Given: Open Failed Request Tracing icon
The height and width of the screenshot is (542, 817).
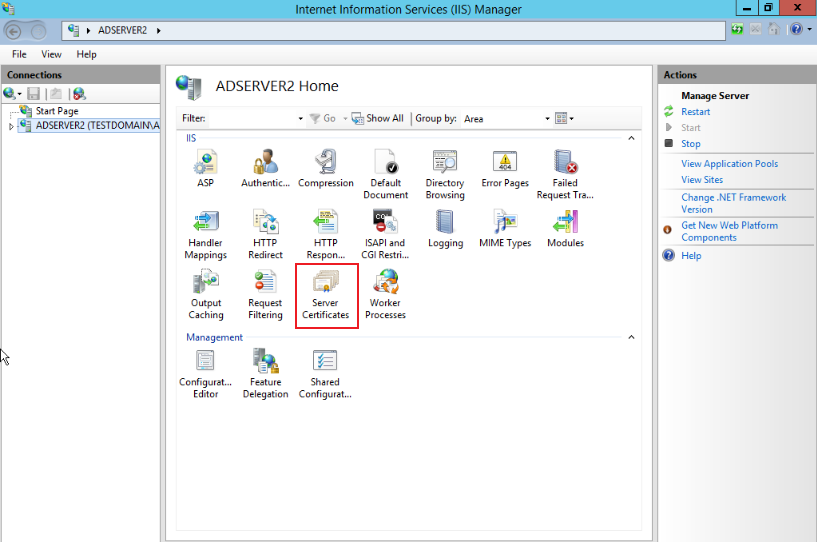Looking at the screenshot, I should pos(565,174).
